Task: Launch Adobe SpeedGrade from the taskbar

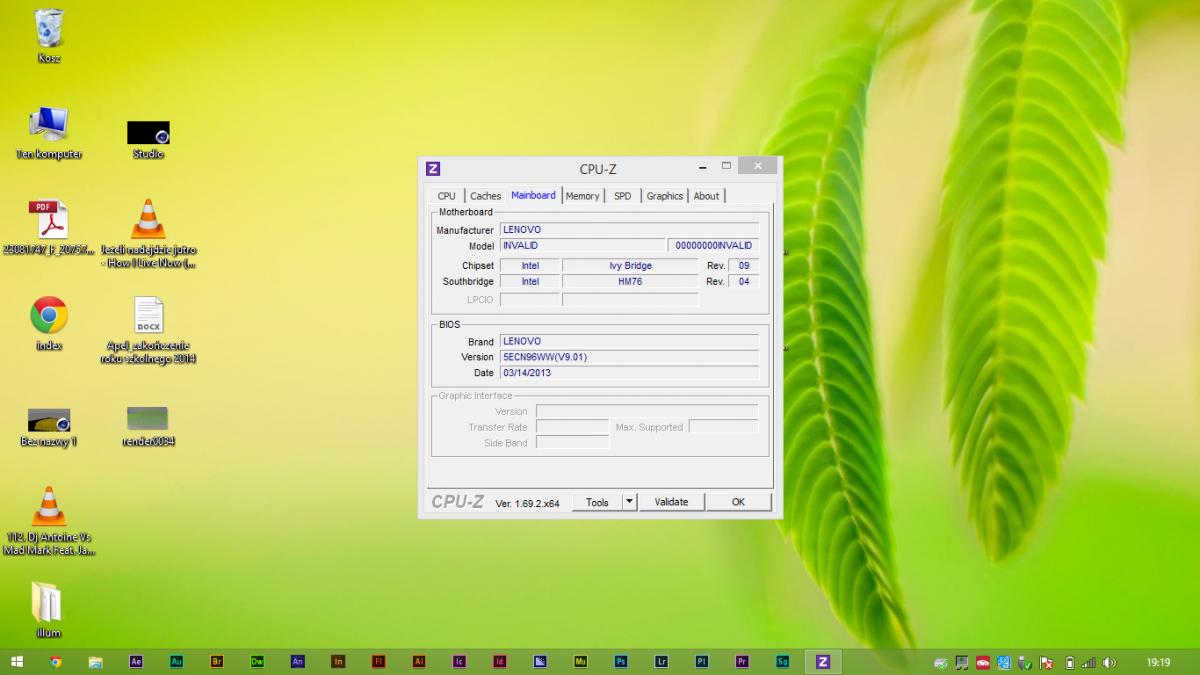Action: (782, 662)
